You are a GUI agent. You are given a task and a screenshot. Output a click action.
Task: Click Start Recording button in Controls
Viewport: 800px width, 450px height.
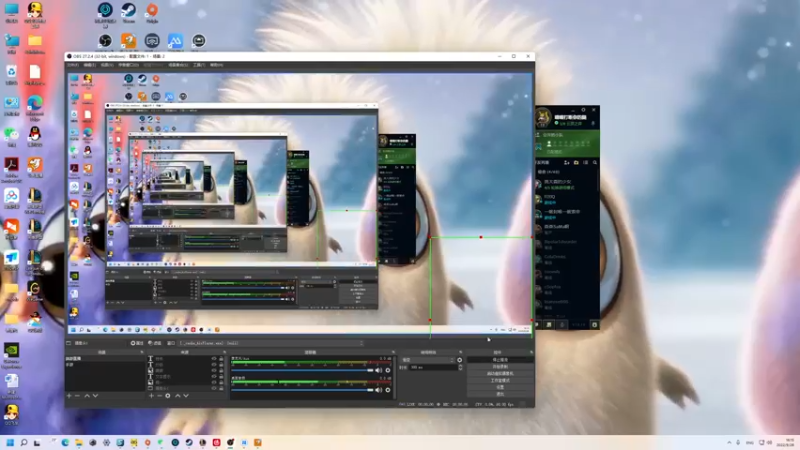500,367
